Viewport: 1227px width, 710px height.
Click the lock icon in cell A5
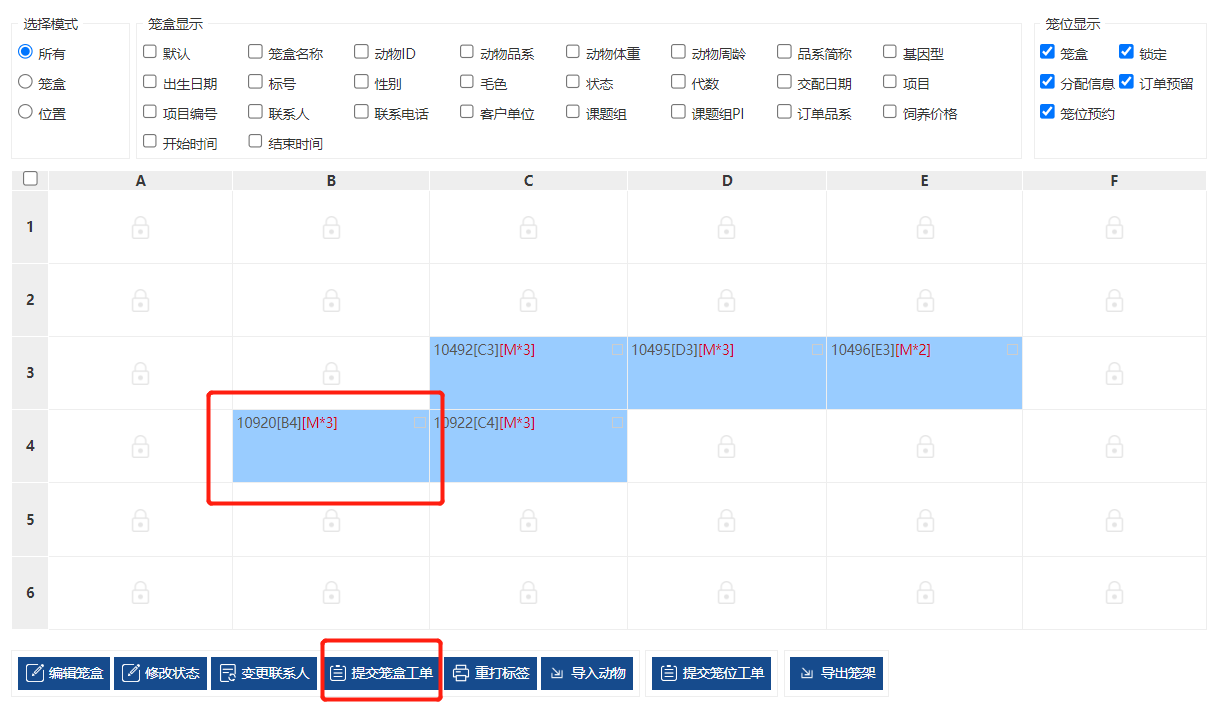click(140, 520)
